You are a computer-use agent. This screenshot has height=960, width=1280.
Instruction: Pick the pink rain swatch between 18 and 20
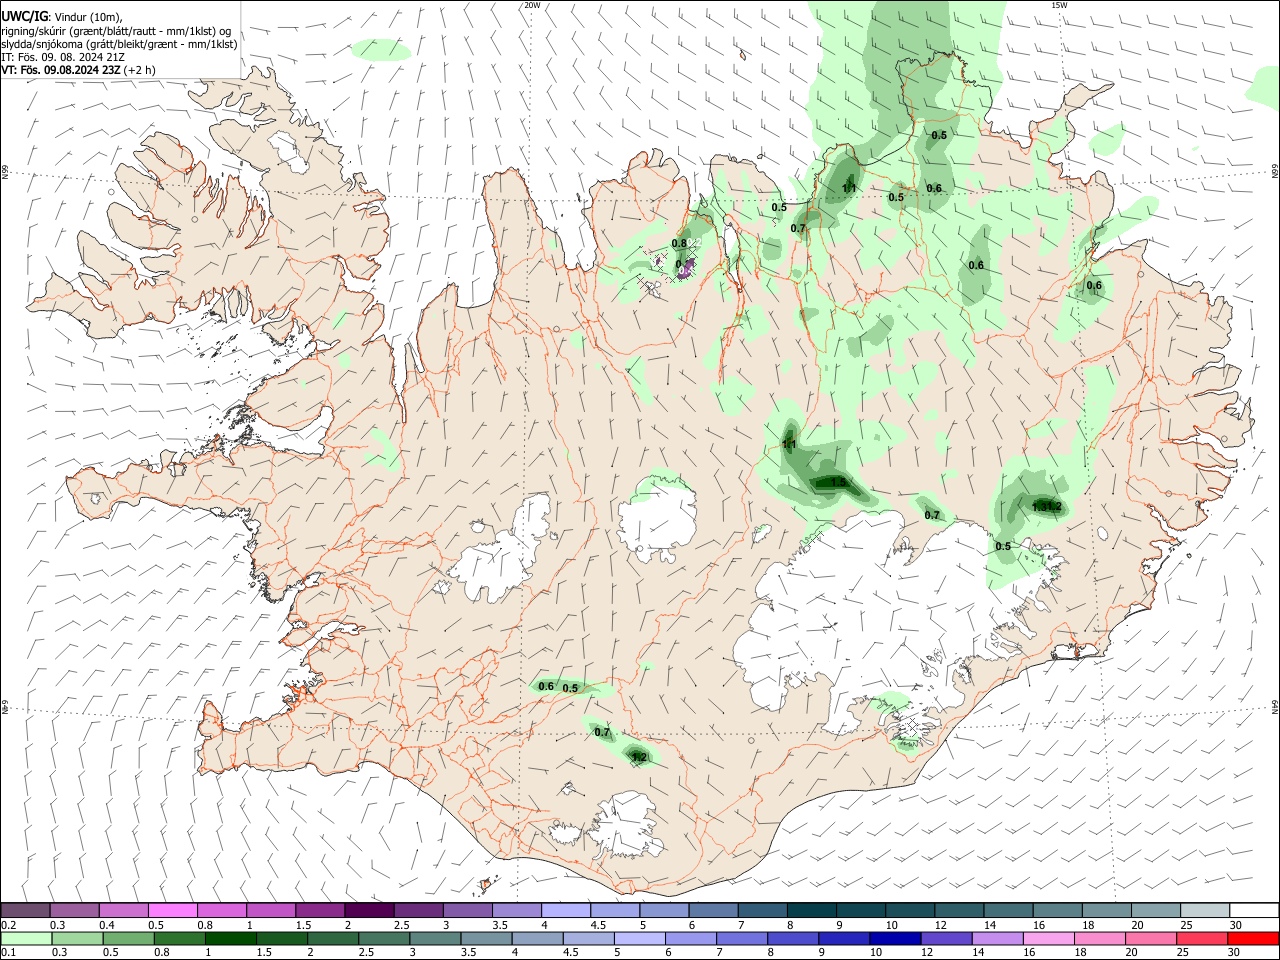pos(1098,938)
